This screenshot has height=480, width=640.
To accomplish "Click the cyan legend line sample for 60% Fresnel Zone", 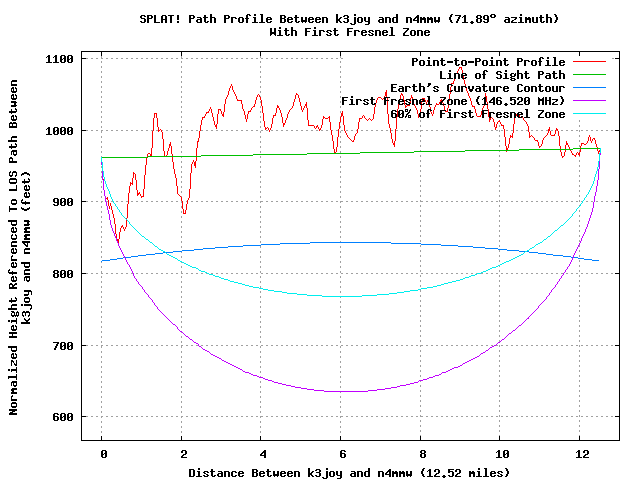I will (x=589, y=113).
